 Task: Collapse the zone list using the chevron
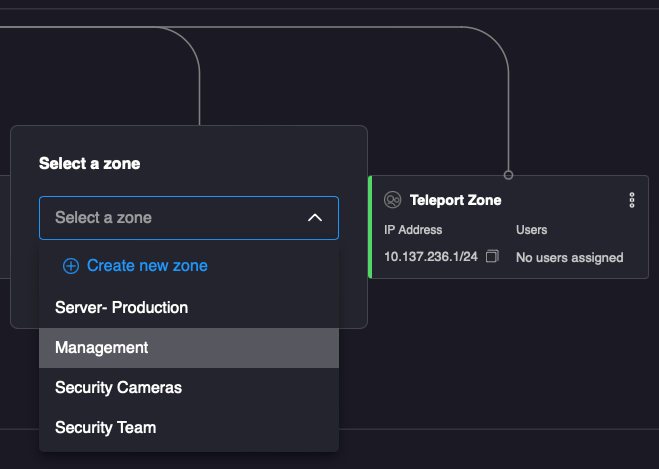point(315,218)
